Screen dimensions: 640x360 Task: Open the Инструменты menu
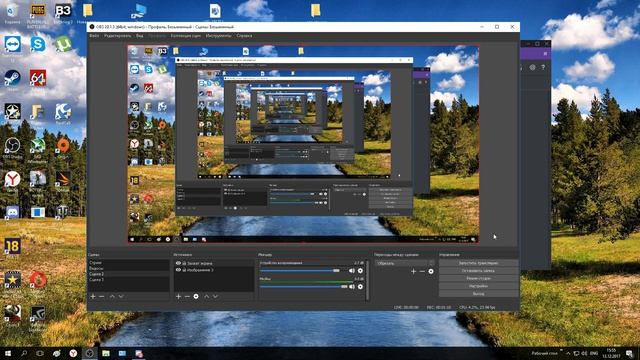(218, 36)
